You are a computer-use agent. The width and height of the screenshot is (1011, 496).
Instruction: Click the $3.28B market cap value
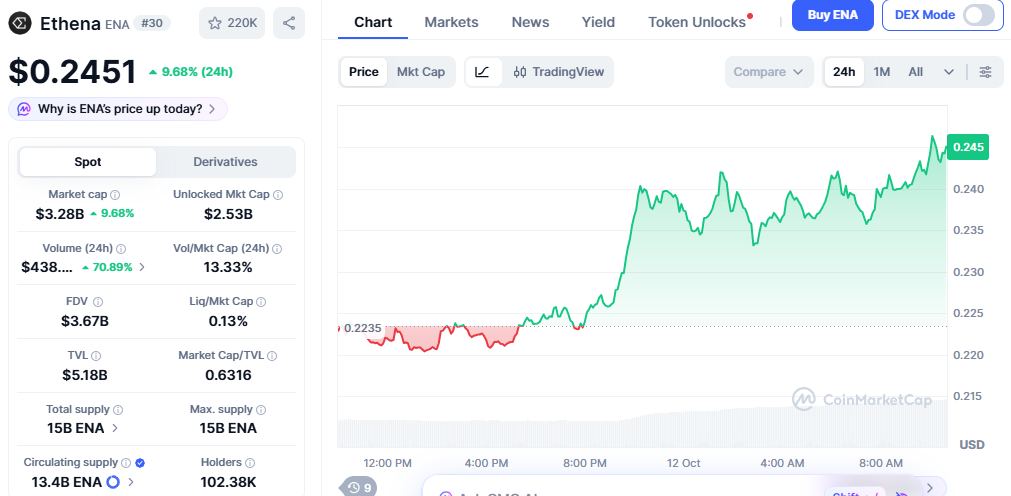[x=60, y=213]
